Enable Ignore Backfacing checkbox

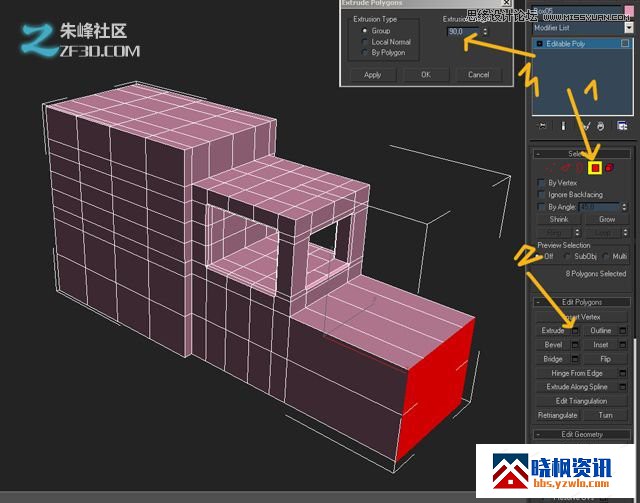(541, 195)
